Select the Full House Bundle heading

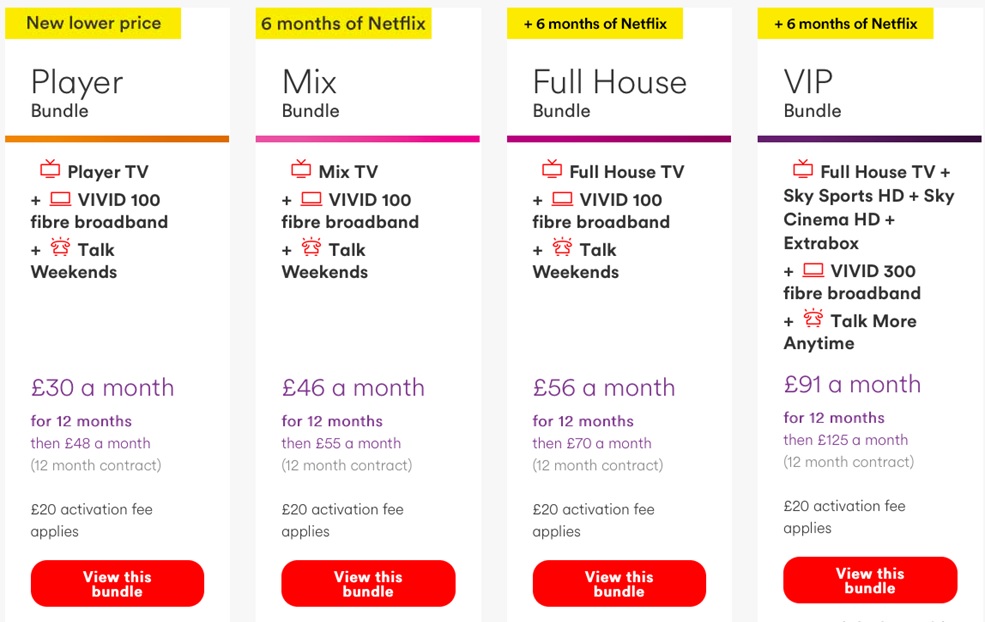(x=609, y=93)
